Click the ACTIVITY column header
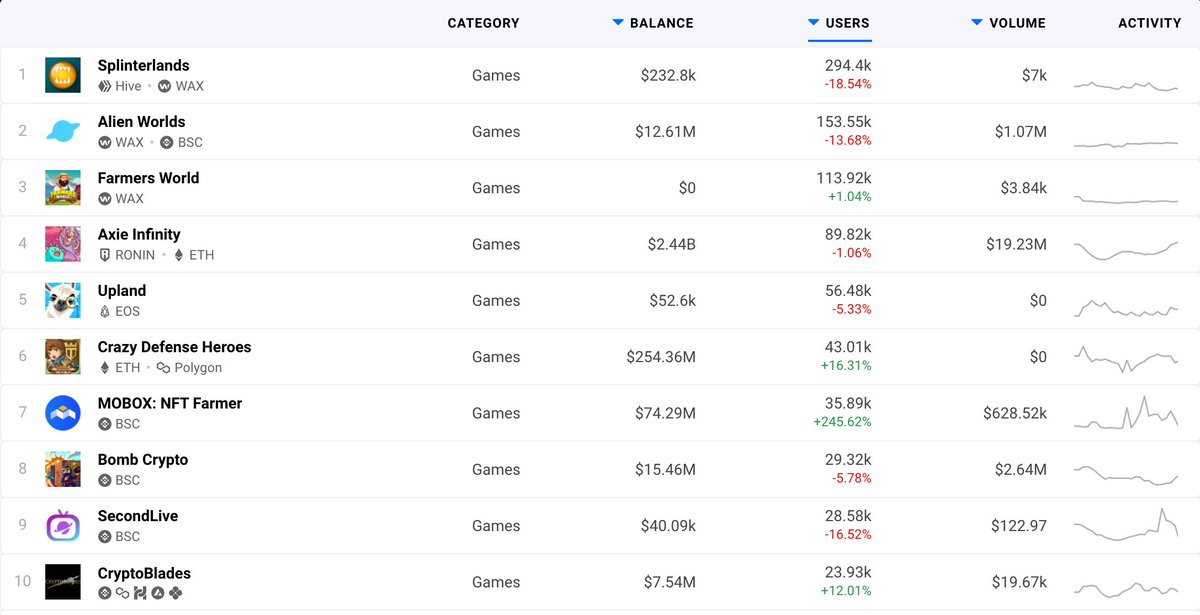Image resolution: width=1200 pixels, height=615 pixels. [x=1149, y=23]
